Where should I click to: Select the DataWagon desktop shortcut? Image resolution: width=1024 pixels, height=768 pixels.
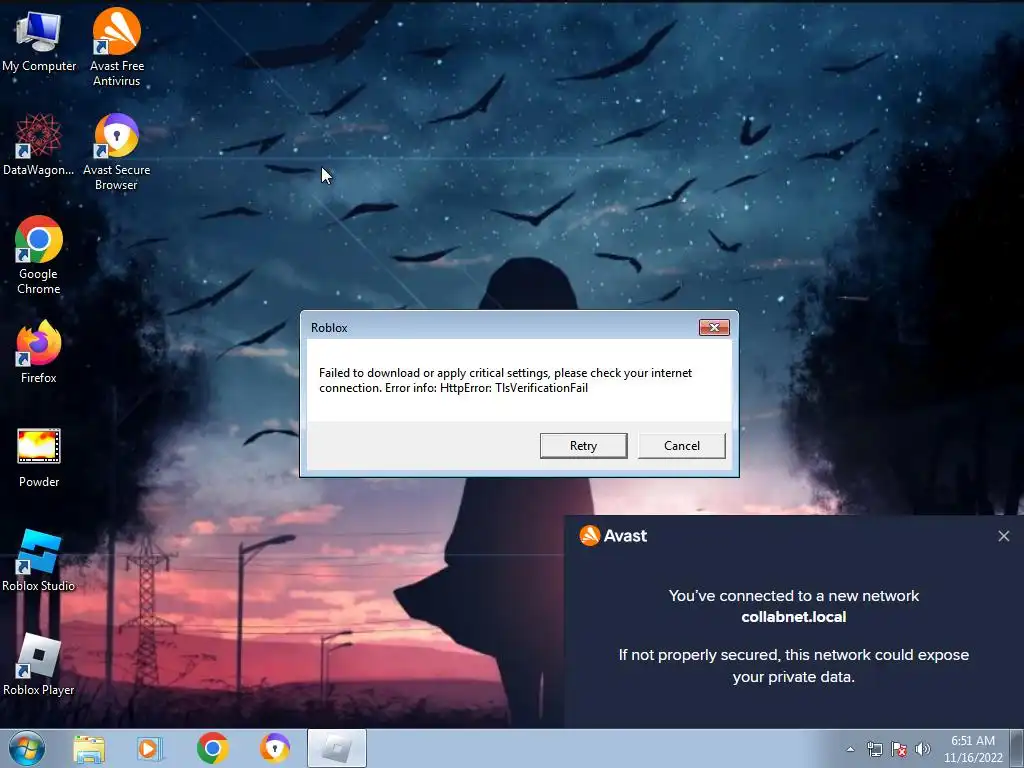(x=39, y=145)
